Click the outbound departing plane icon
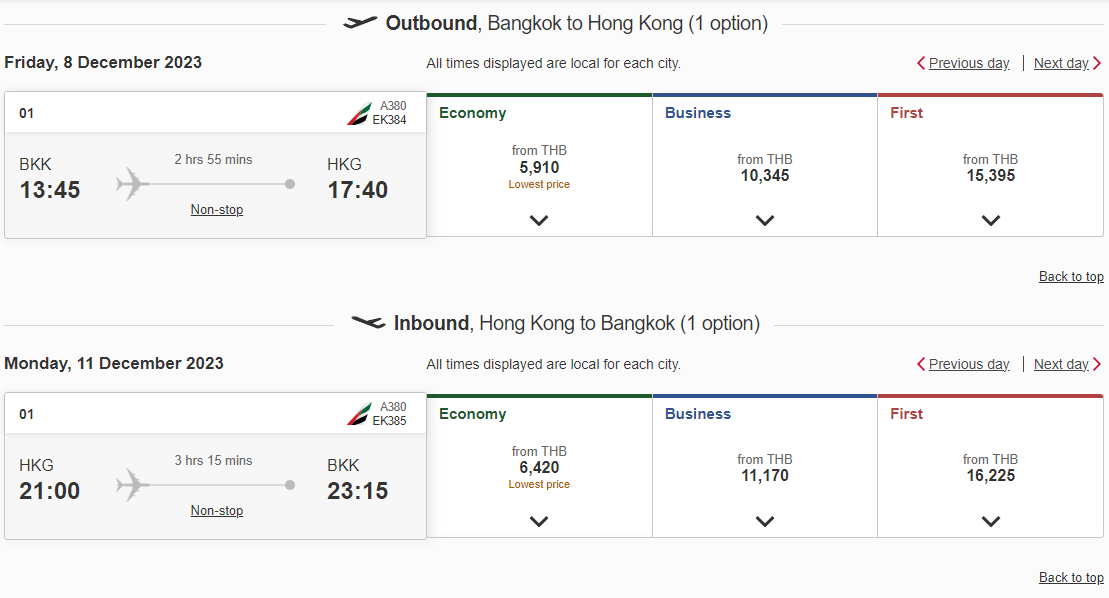Screen dimensions: 1109x598 click(360, 23)
